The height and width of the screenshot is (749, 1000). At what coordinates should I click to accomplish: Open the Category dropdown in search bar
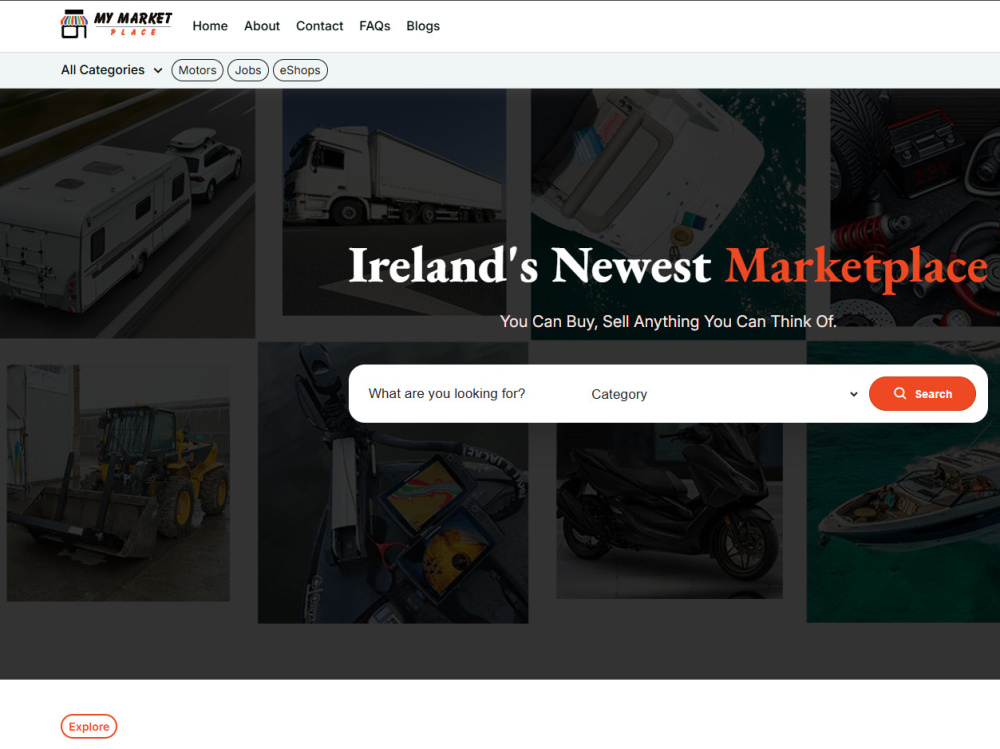(724, 394)
